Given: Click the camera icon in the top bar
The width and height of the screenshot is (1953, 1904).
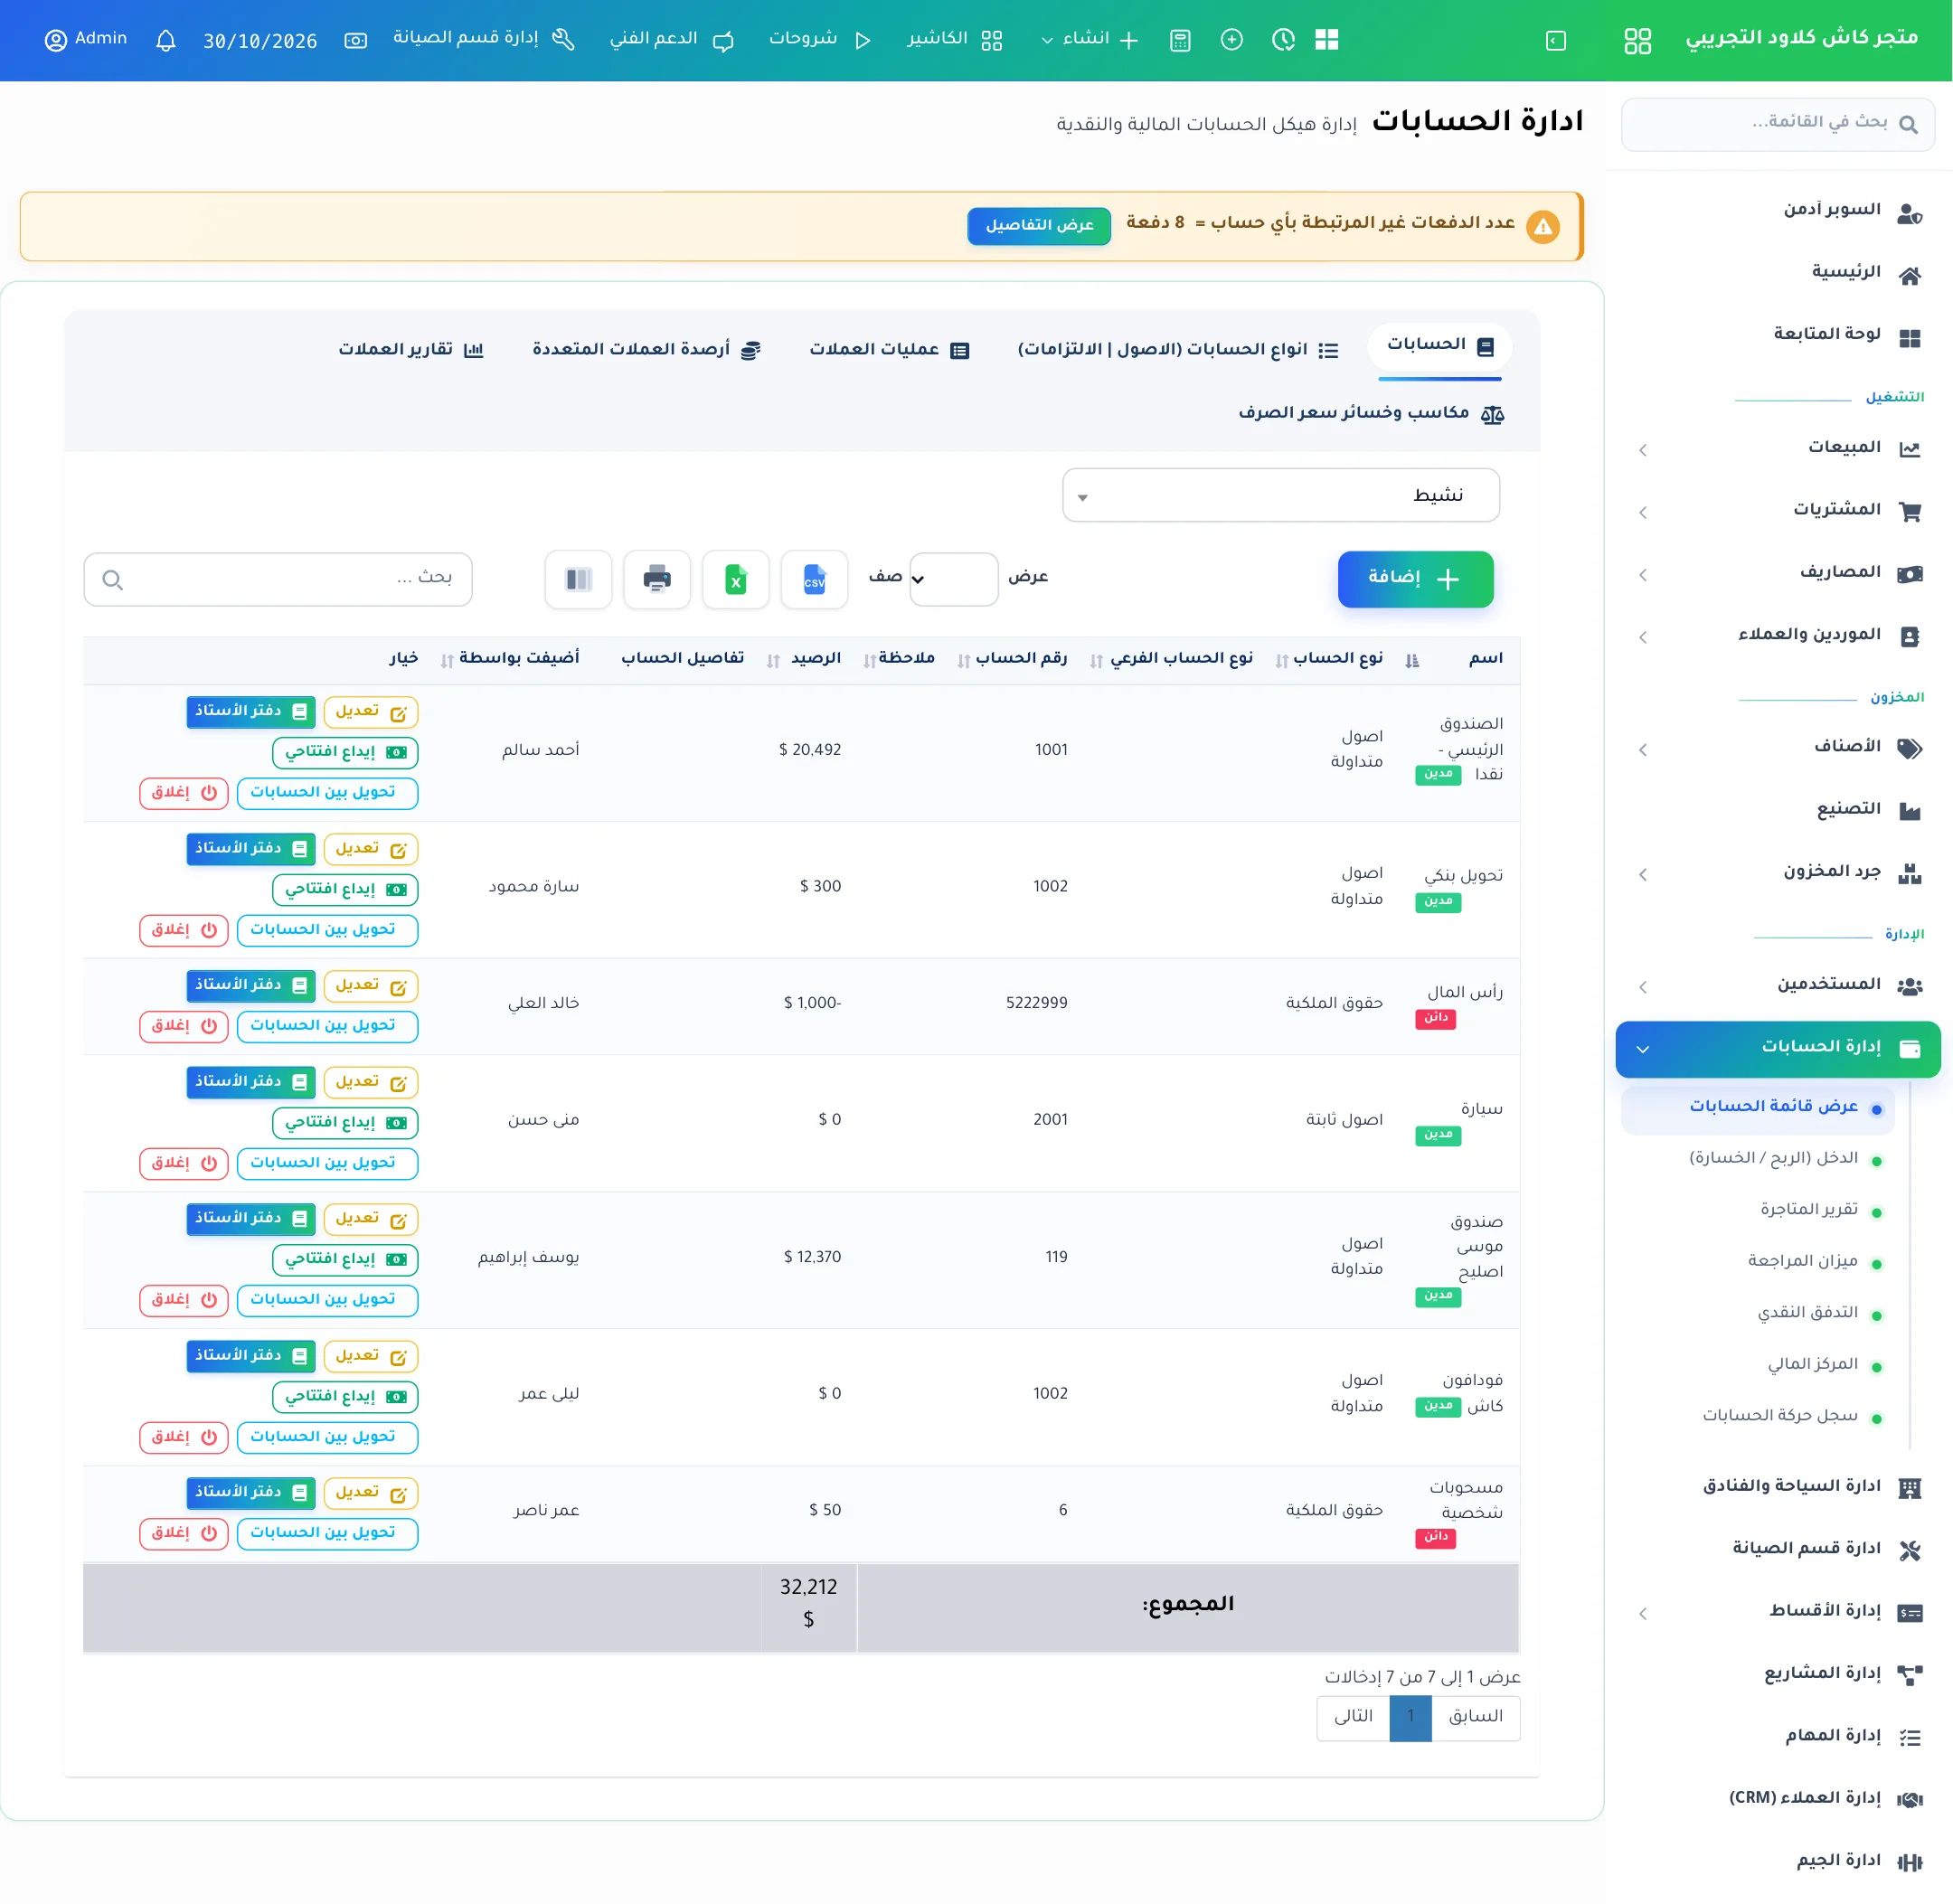Looking at the screenshot, I should click(x=356, y=40).
